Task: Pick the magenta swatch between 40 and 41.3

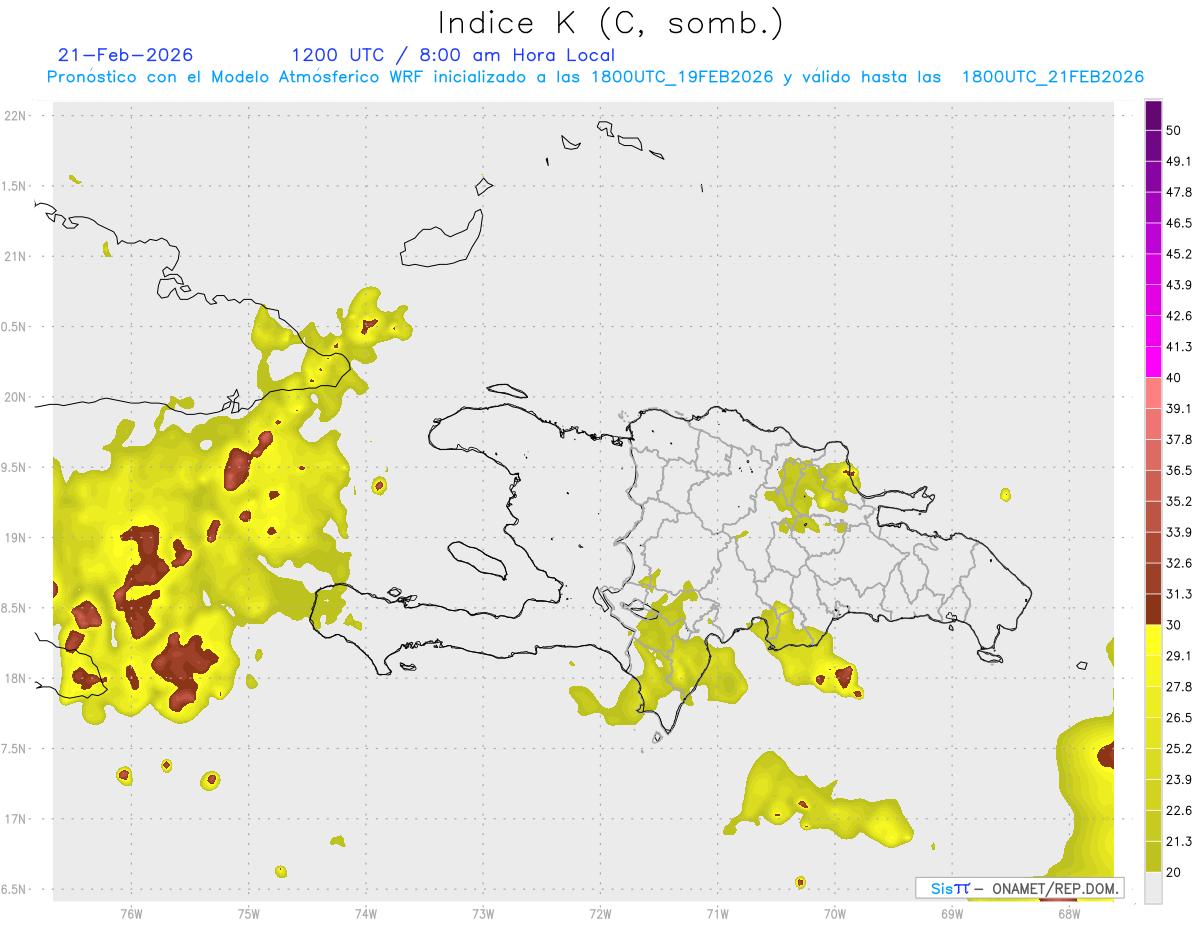Action: click(1153, 362)
